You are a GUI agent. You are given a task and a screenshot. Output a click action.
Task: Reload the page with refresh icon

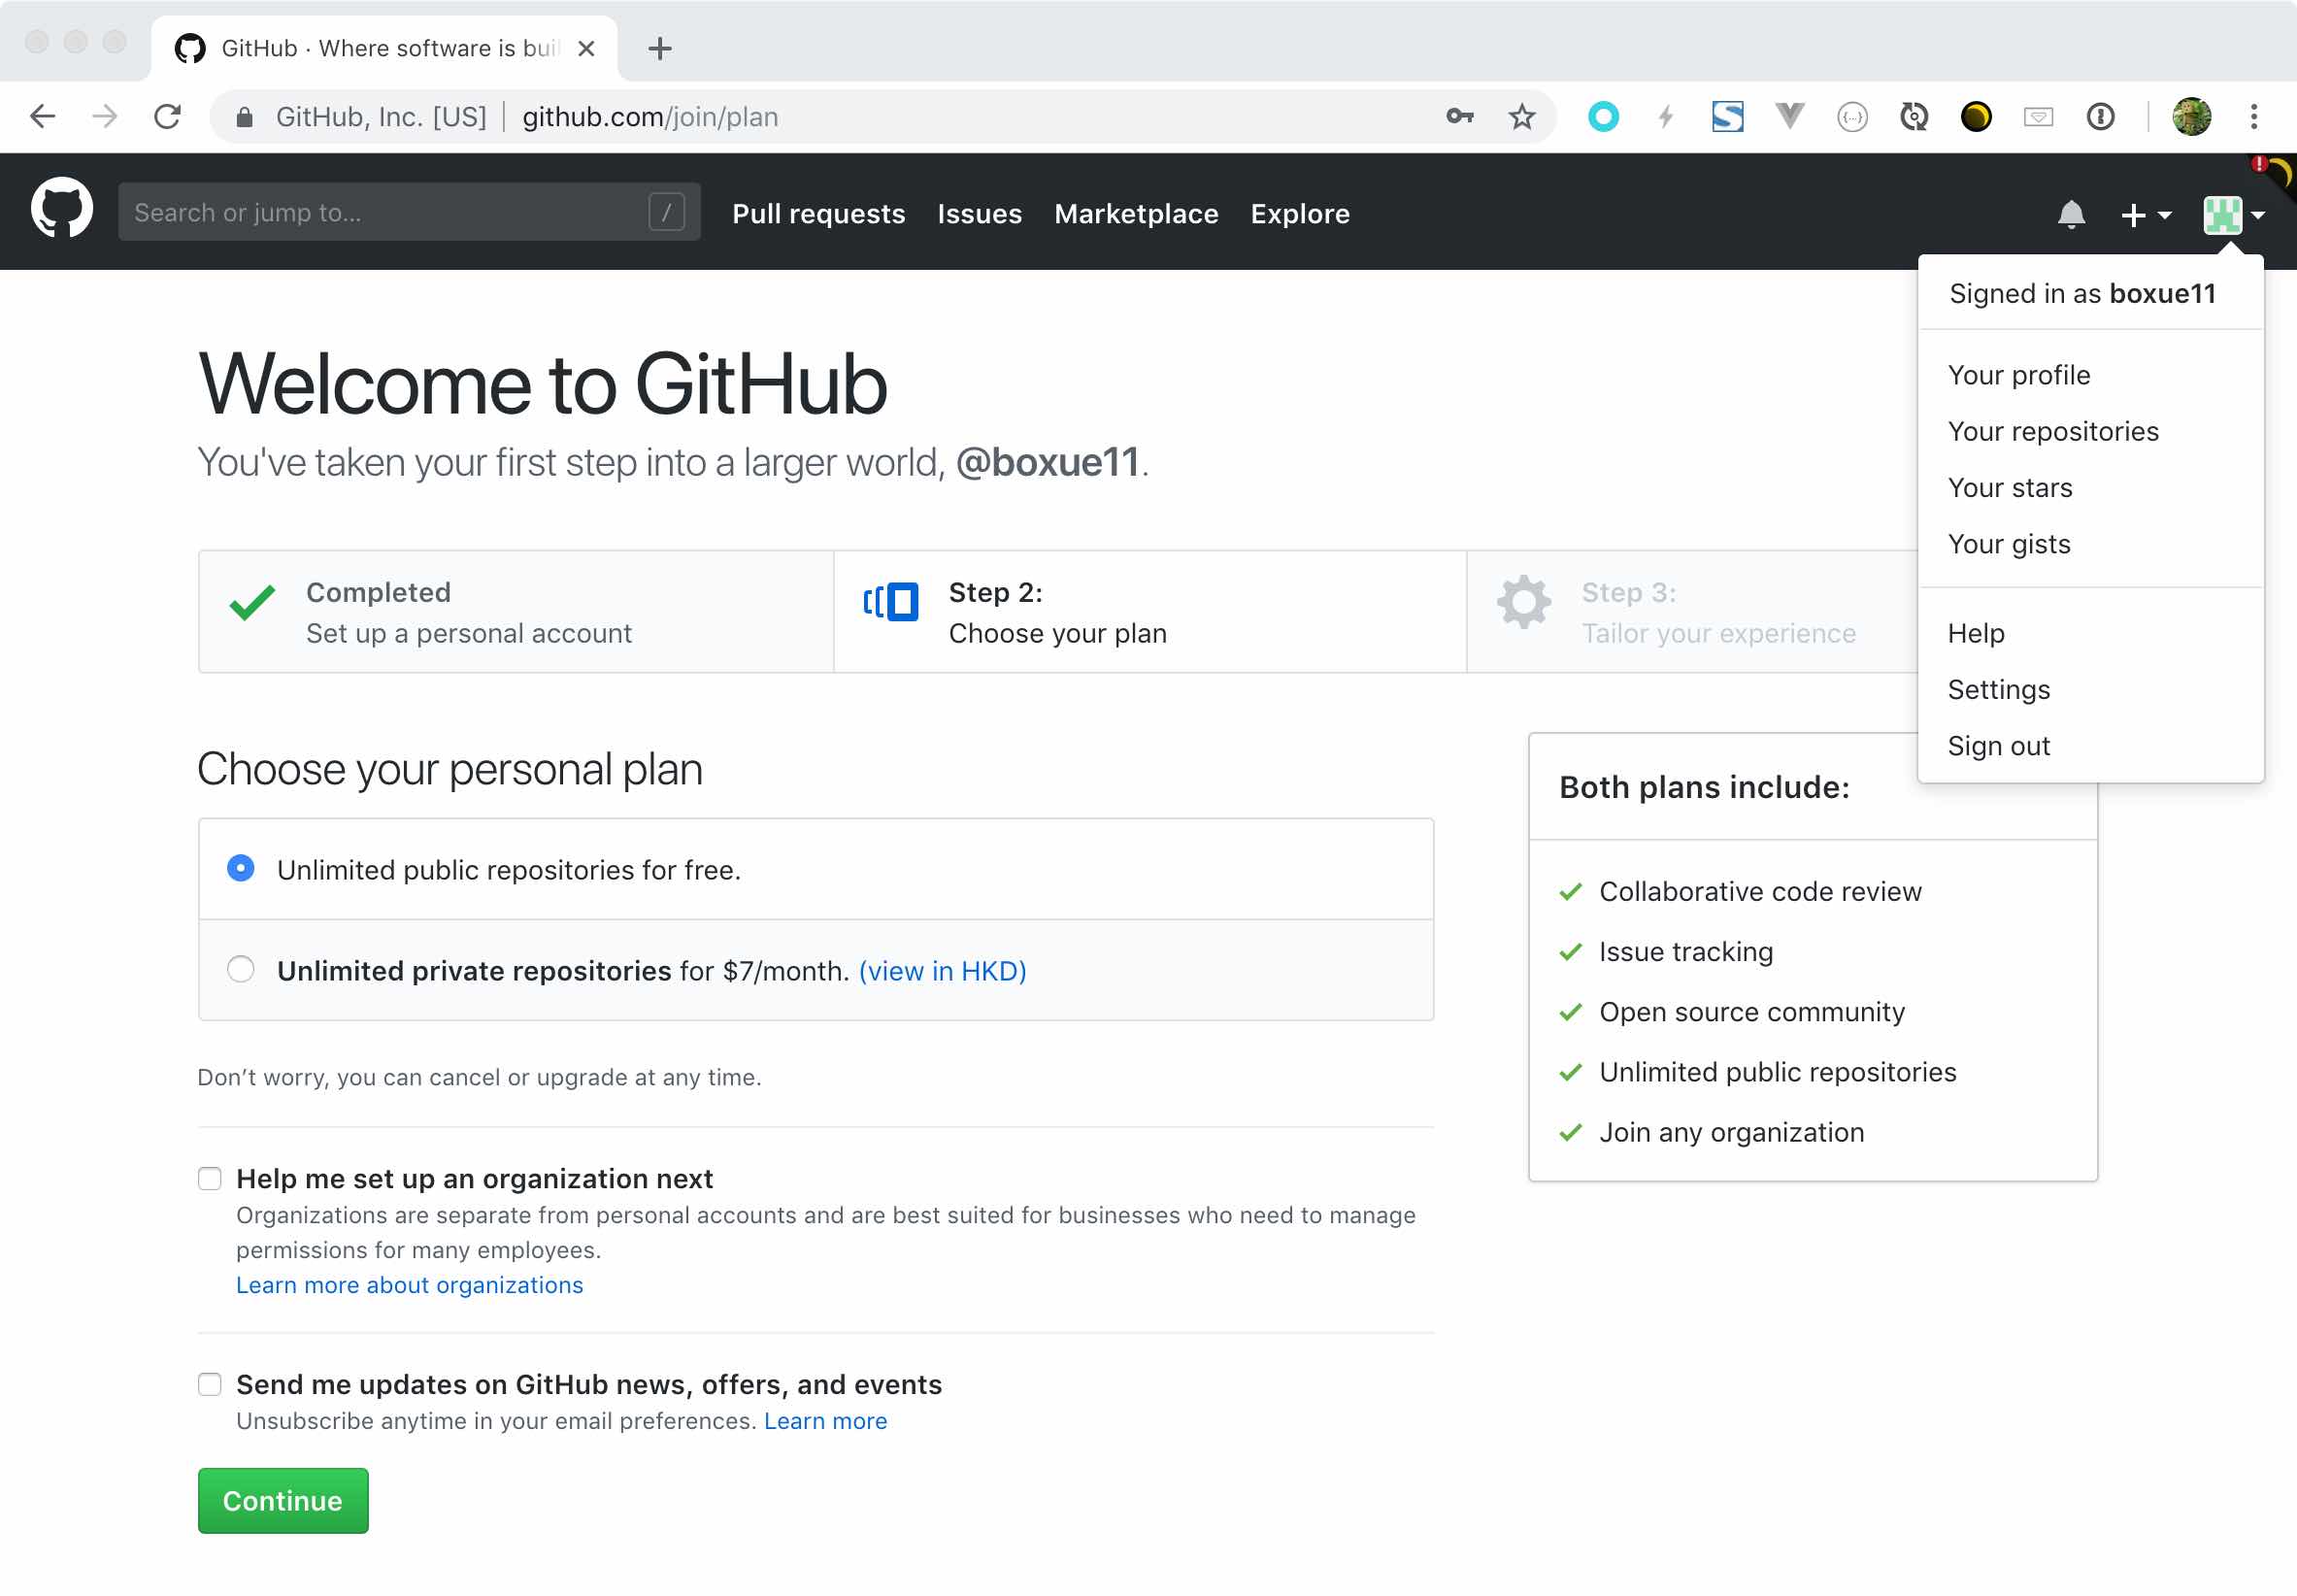[x=167, y=117]
